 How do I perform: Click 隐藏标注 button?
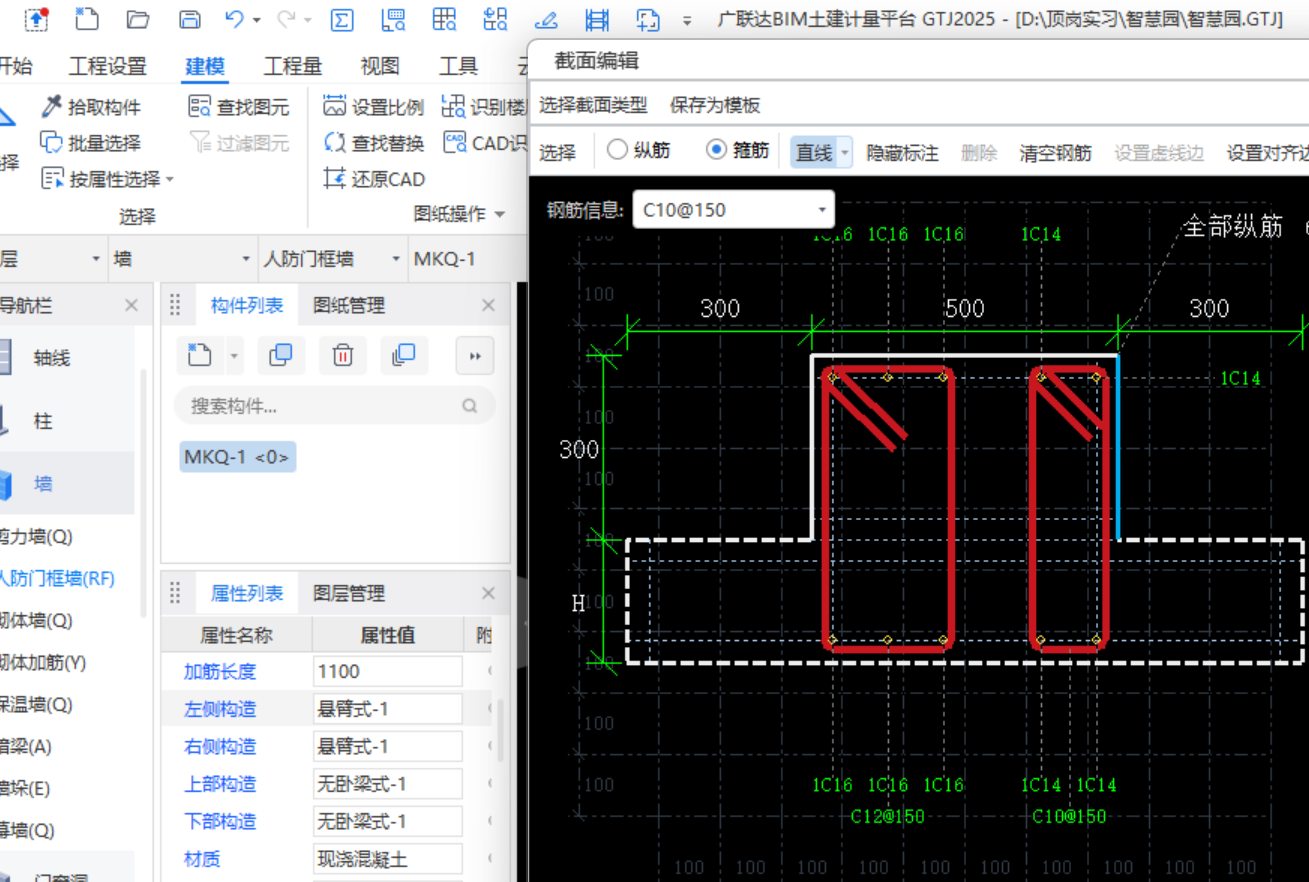[x=902, y=153]
